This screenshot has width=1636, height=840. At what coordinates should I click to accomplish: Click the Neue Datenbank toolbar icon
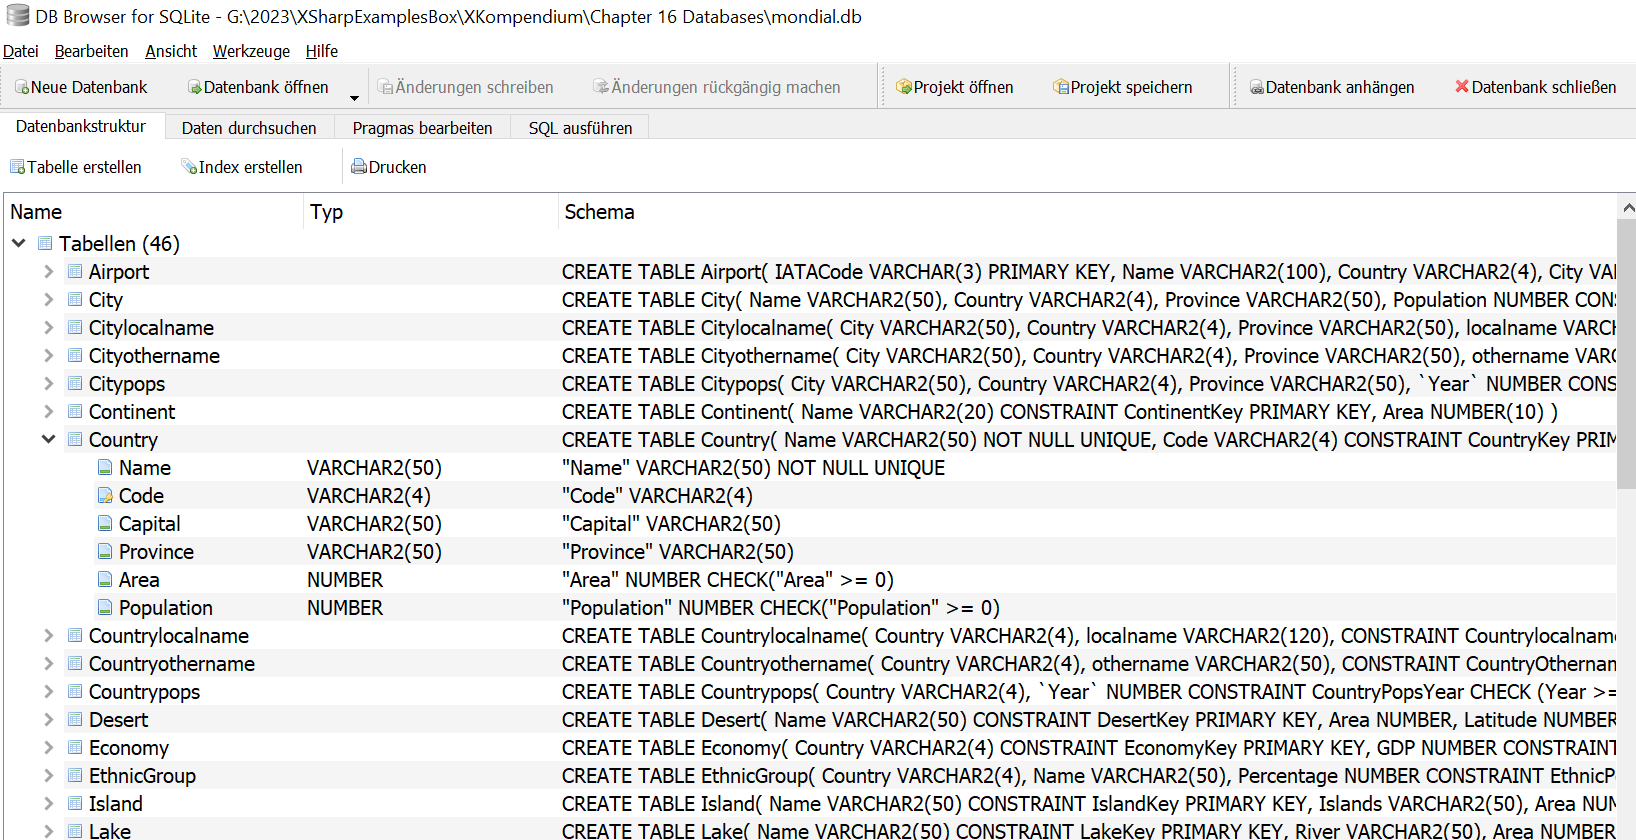click(22, 88)
